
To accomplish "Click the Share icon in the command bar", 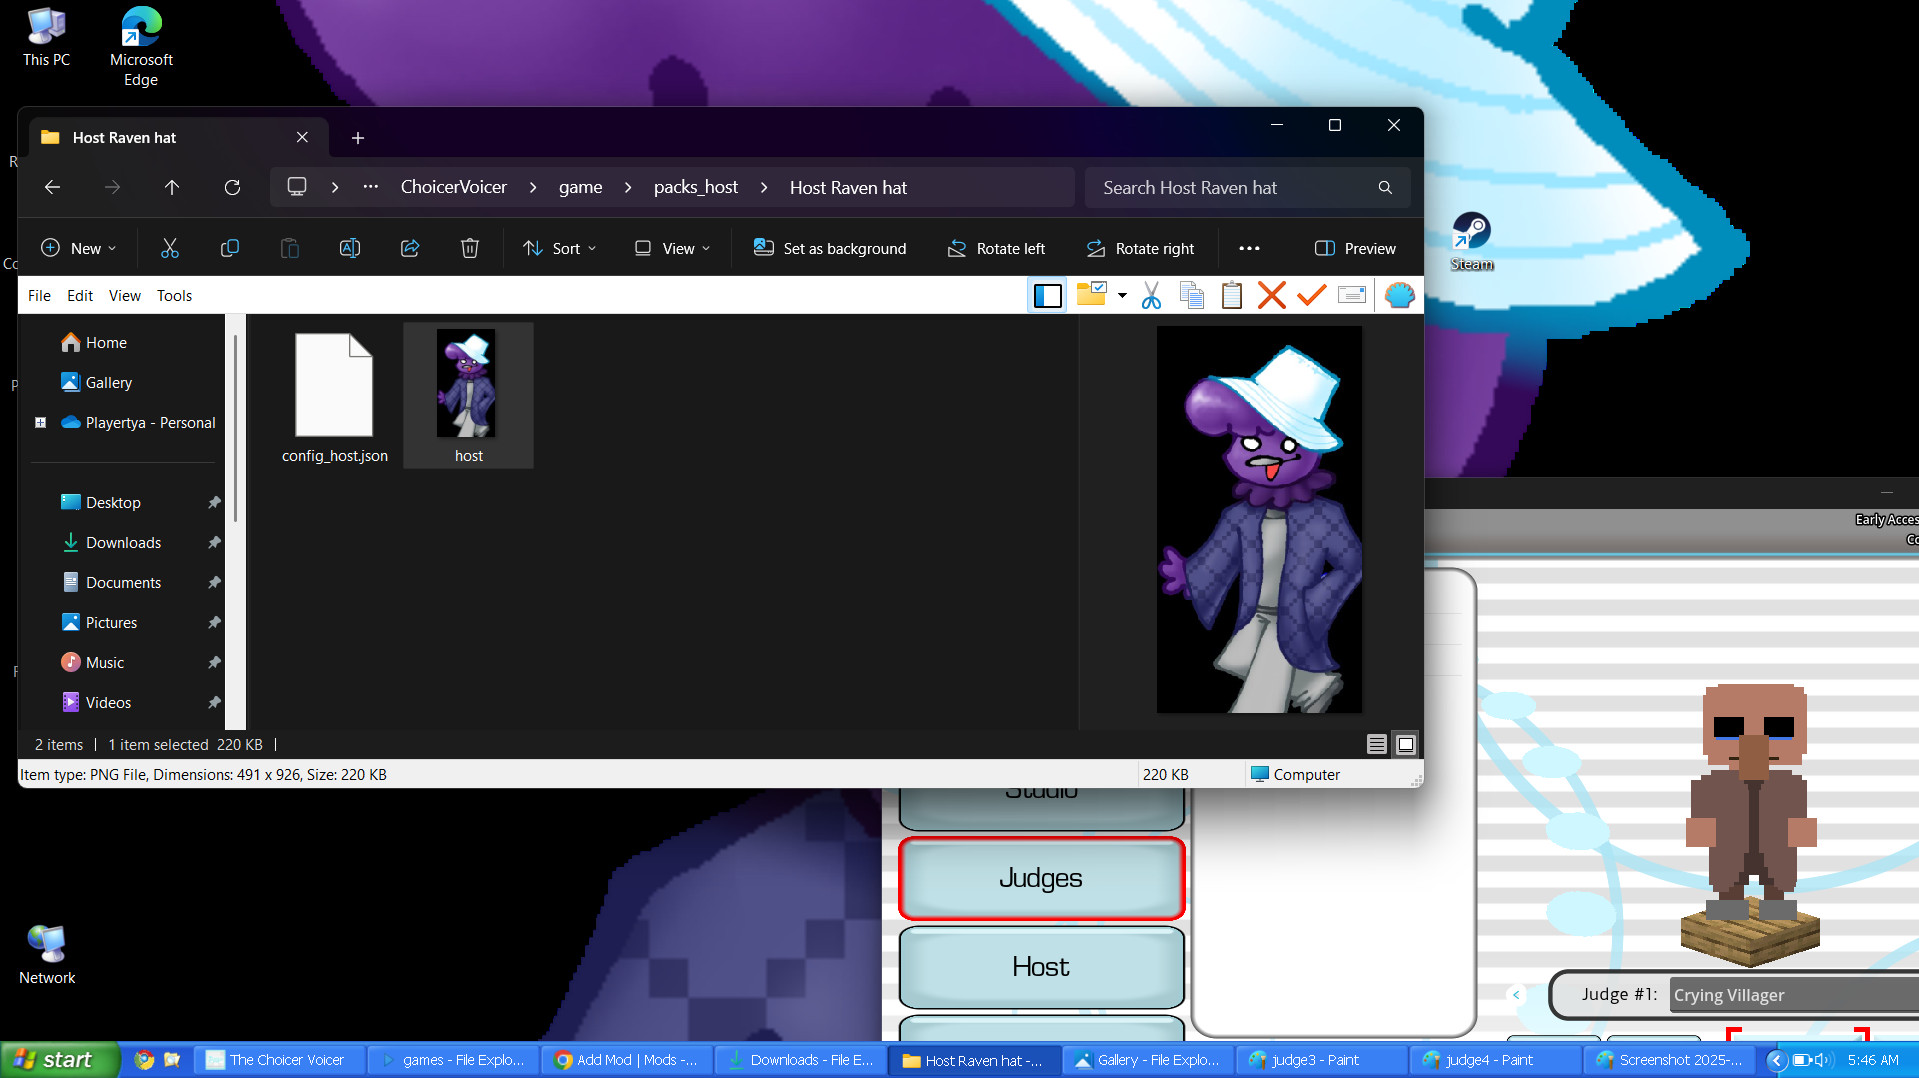I will point(410,248).
